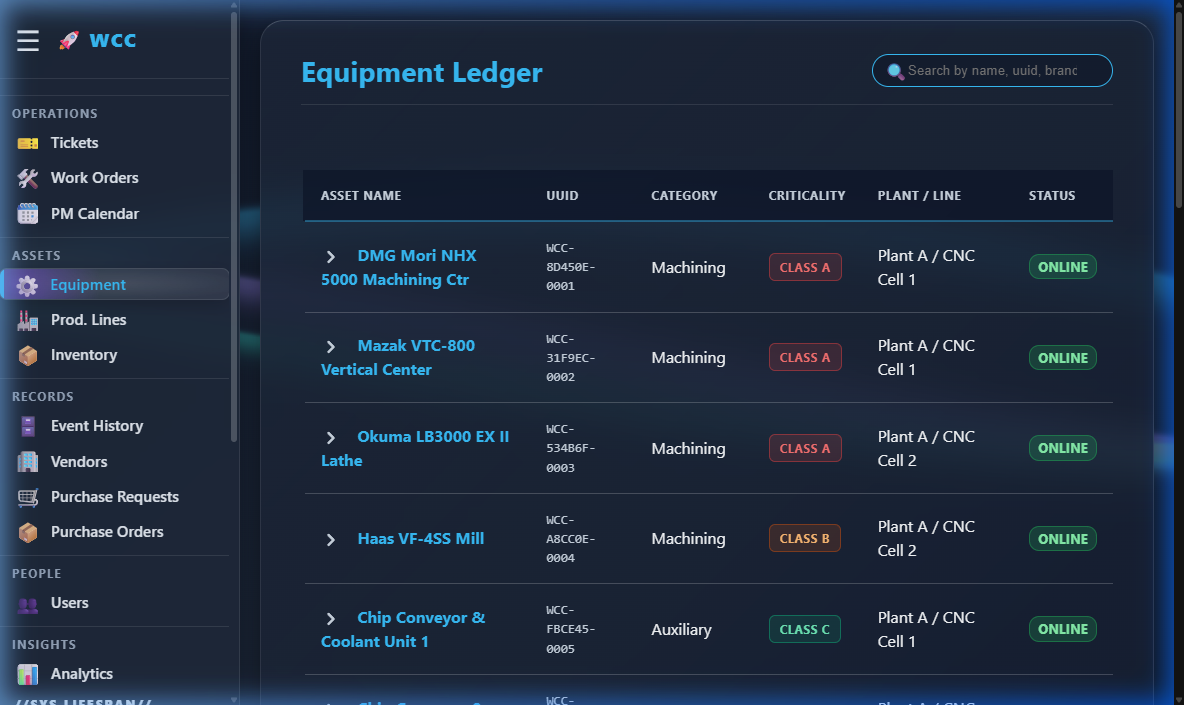
Task: Click the Event History cabinet icon
Action: 28,426
